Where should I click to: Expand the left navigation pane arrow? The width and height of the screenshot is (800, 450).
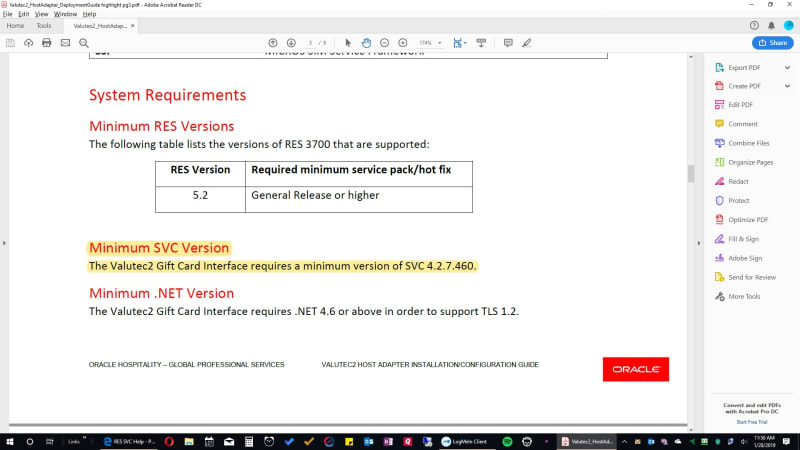pos(4,243)
